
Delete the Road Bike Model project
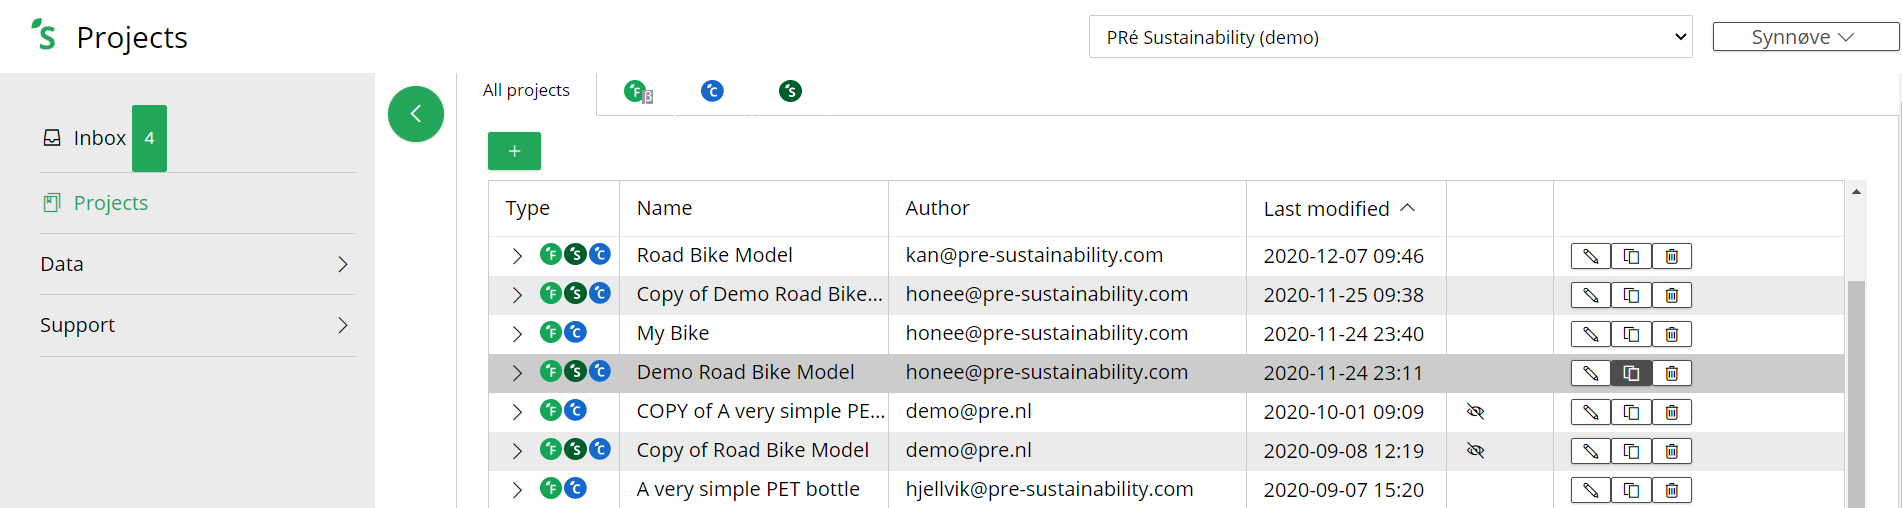point(1672,256)
